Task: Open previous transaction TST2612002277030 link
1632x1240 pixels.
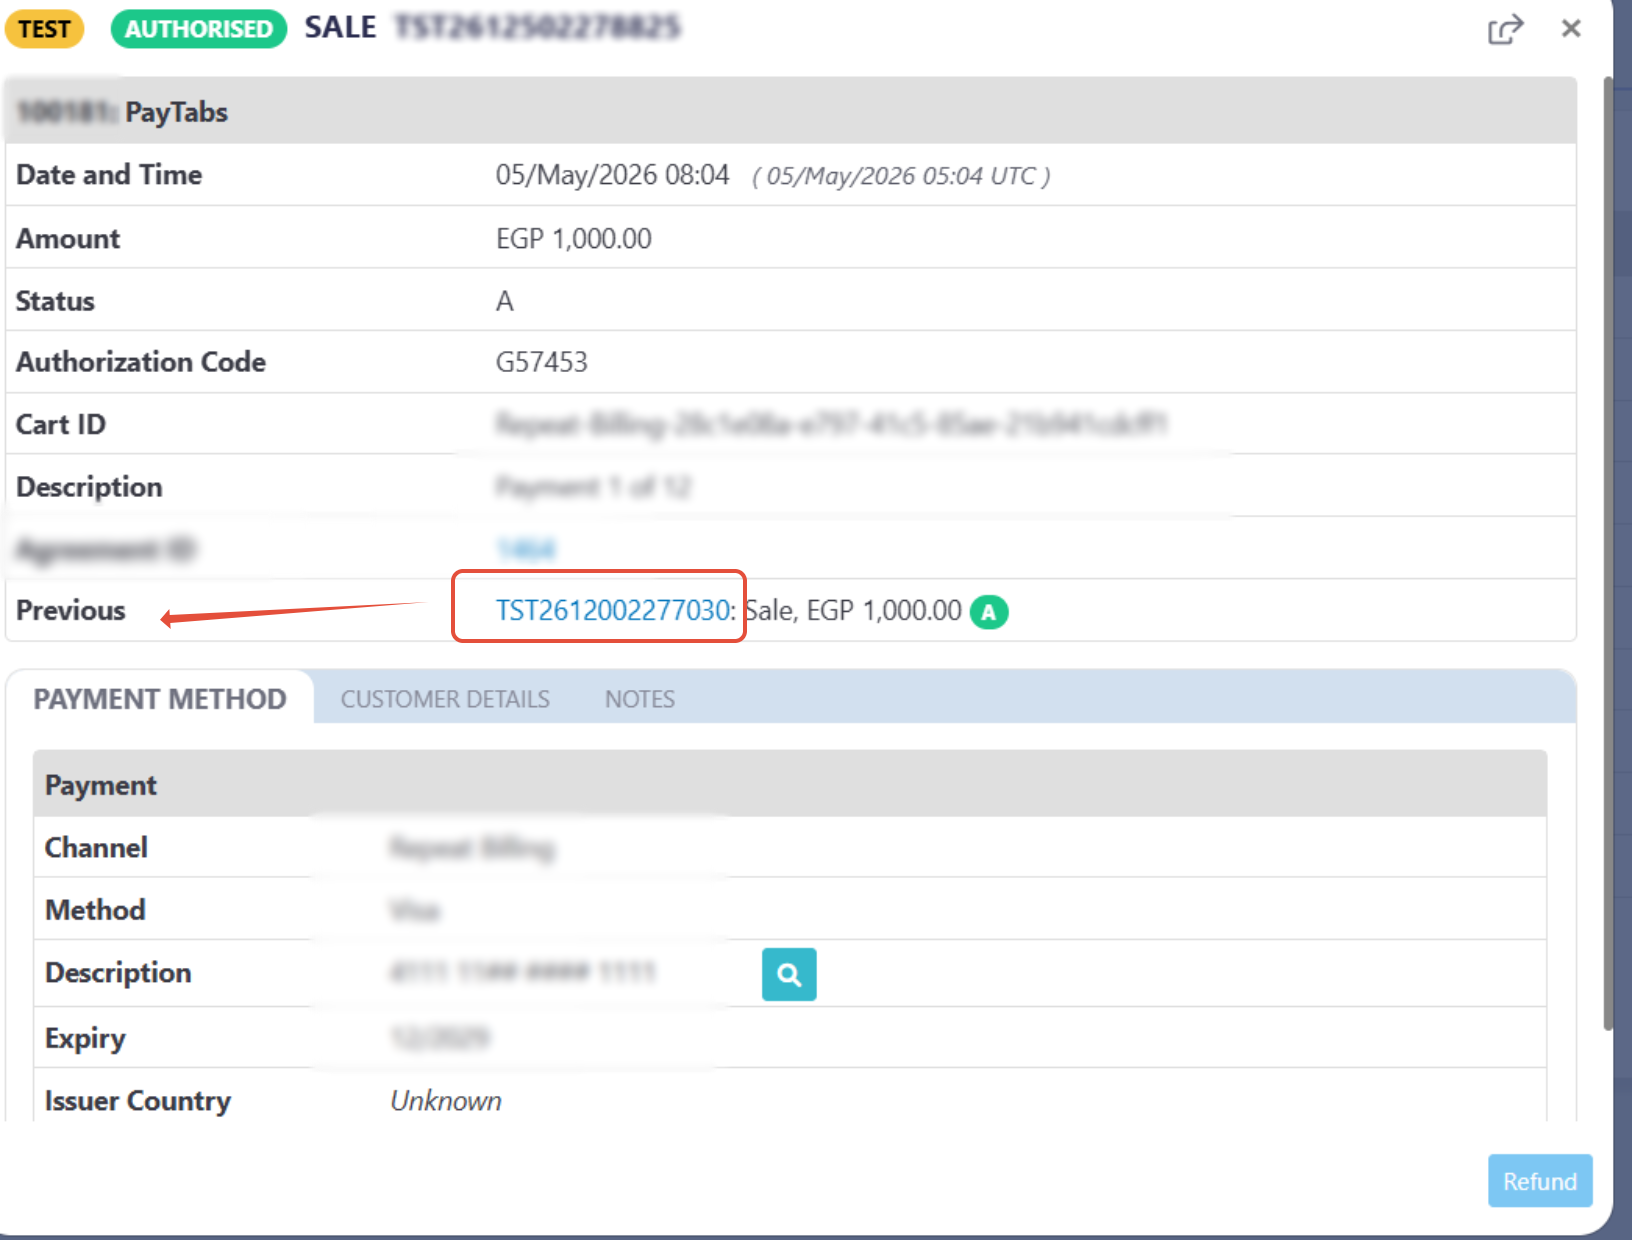Action: [x=613, y=610]
